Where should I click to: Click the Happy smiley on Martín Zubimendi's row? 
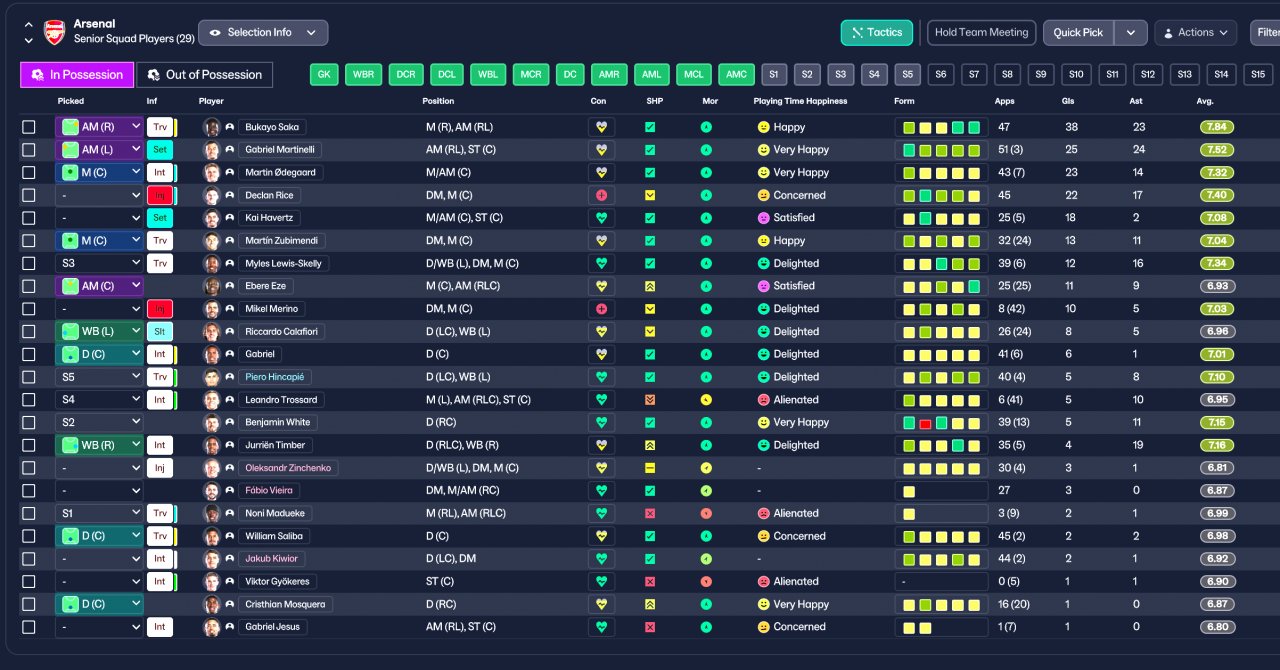pyautogui.click(x=764, y=241)
